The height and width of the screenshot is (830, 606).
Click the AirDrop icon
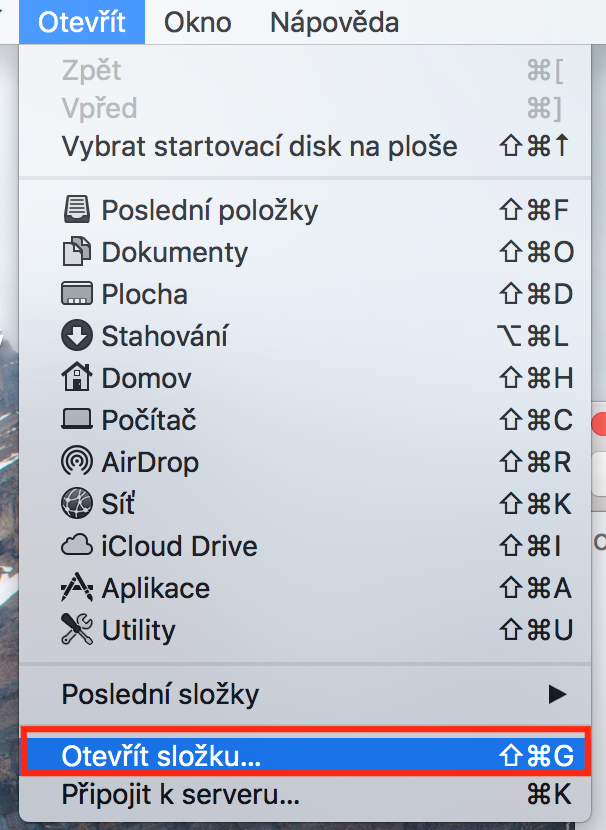pos(77,462)
